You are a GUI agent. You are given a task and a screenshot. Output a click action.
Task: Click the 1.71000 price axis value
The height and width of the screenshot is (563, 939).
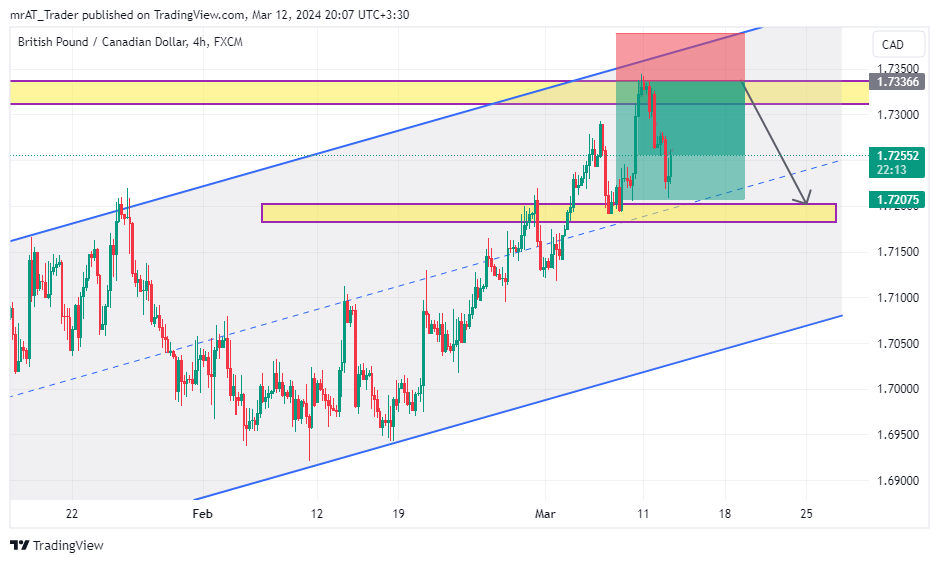898,298
